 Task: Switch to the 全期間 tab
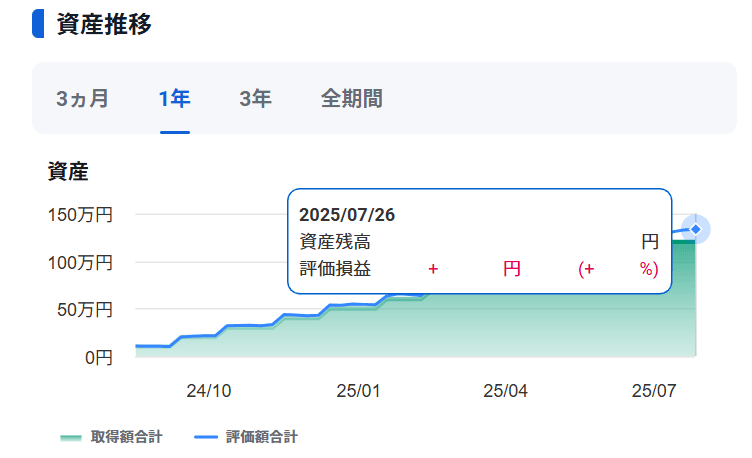pos(352,99)
